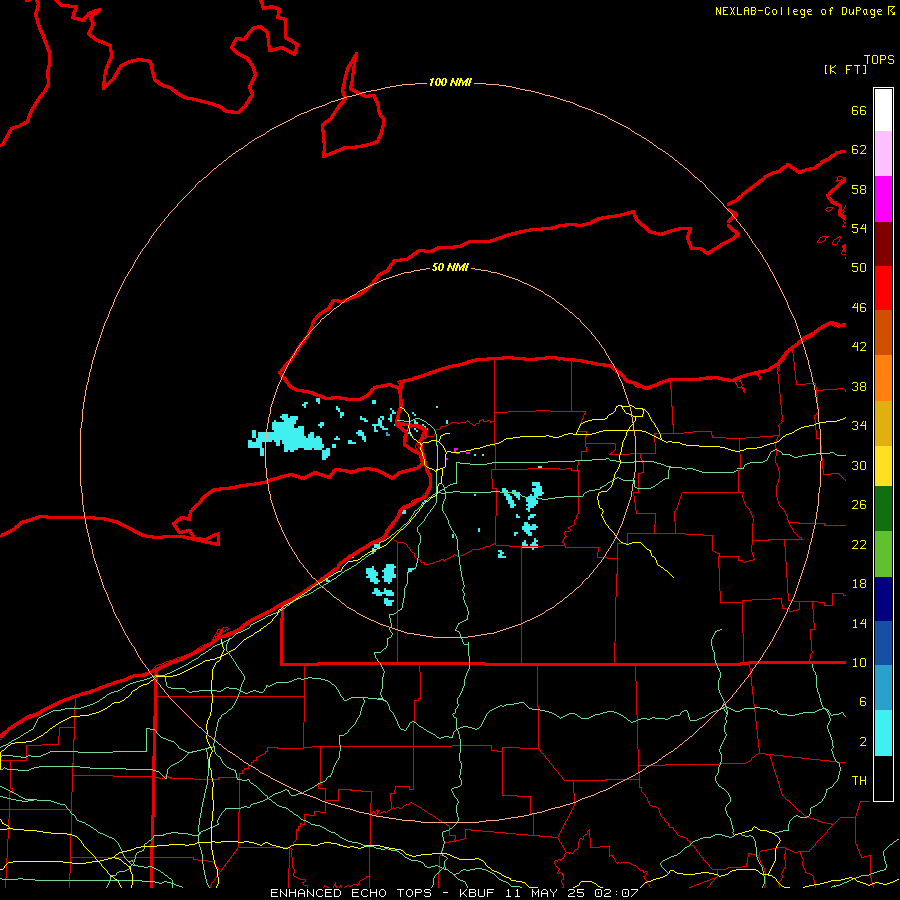Click the light green 22 kft swatch
The width and height of the screenshot is (900, 900).
coord(883,554)
